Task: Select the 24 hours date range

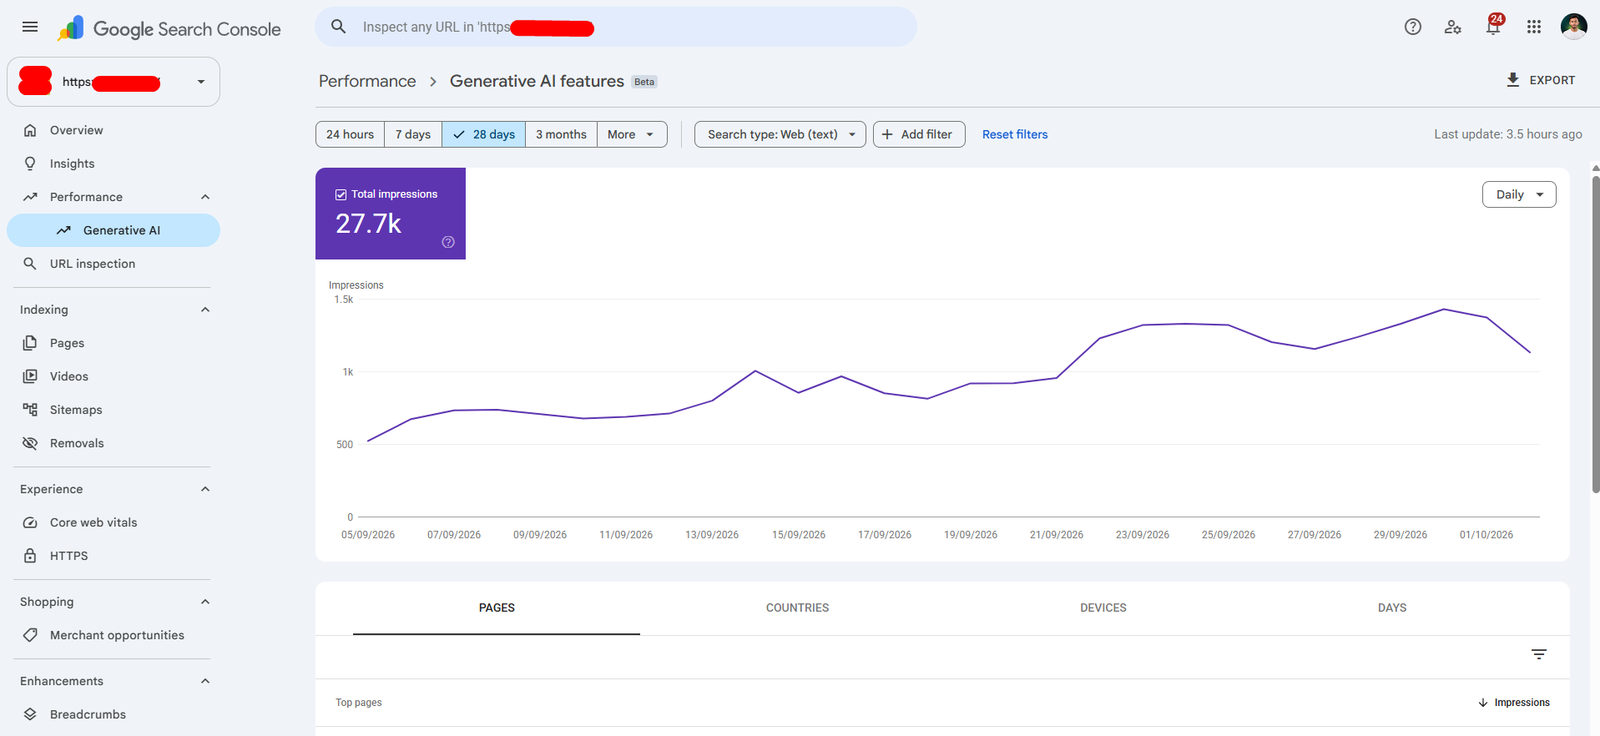Action: coord(350,134)
